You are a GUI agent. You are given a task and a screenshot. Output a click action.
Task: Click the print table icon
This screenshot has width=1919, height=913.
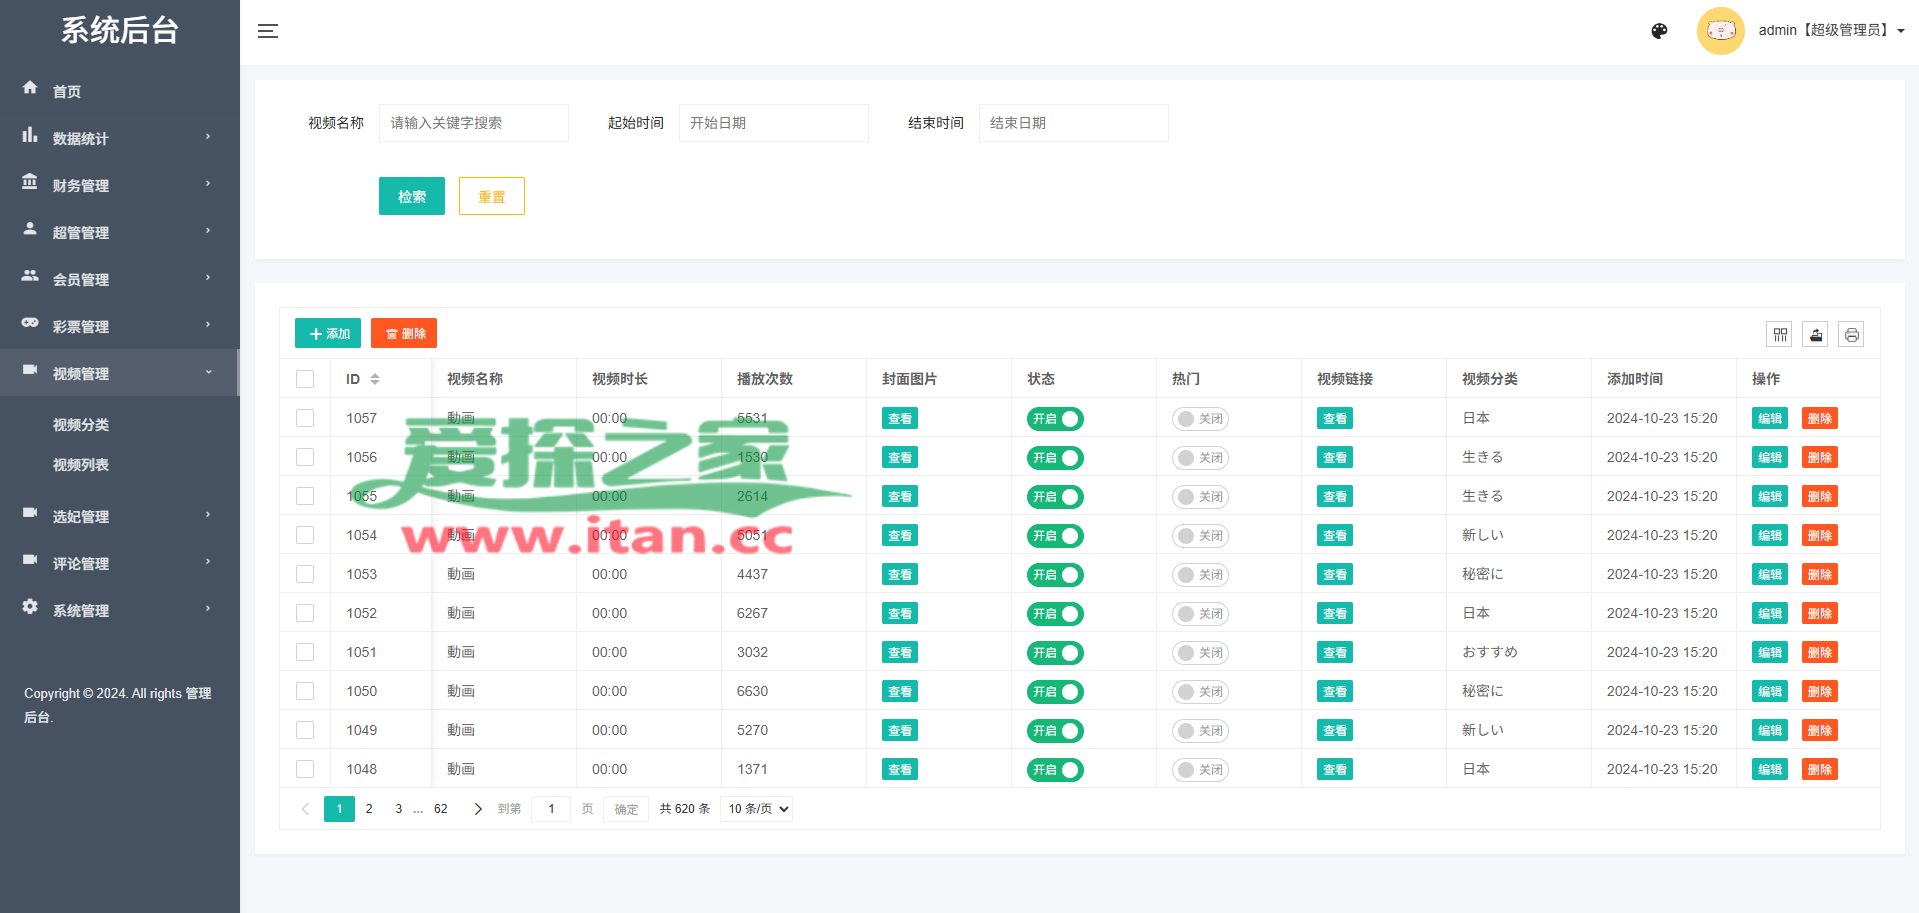click(1851, 335)
